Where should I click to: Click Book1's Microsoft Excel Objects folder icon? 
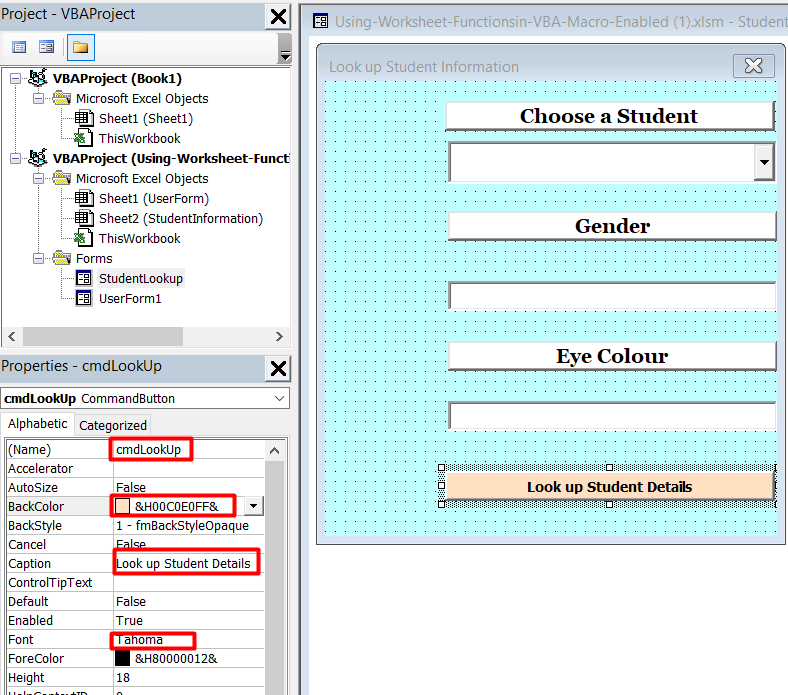pos(62,98)
